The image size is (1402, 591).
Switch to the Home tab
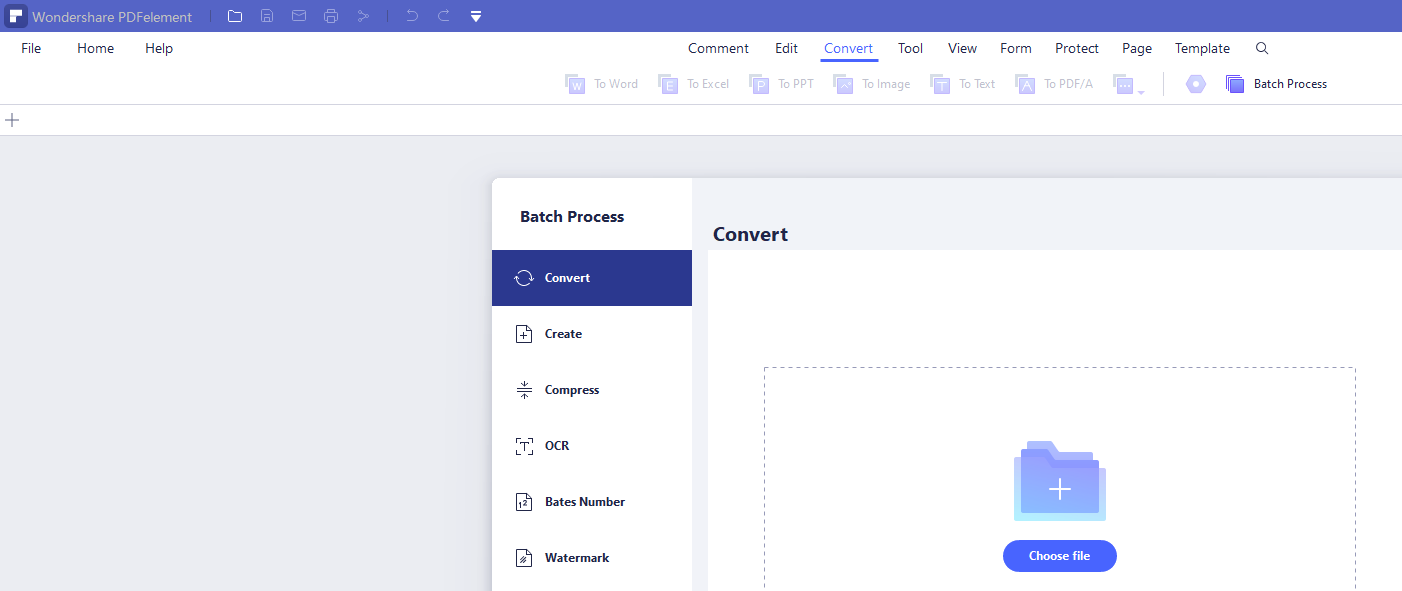(x=95, y=48)
